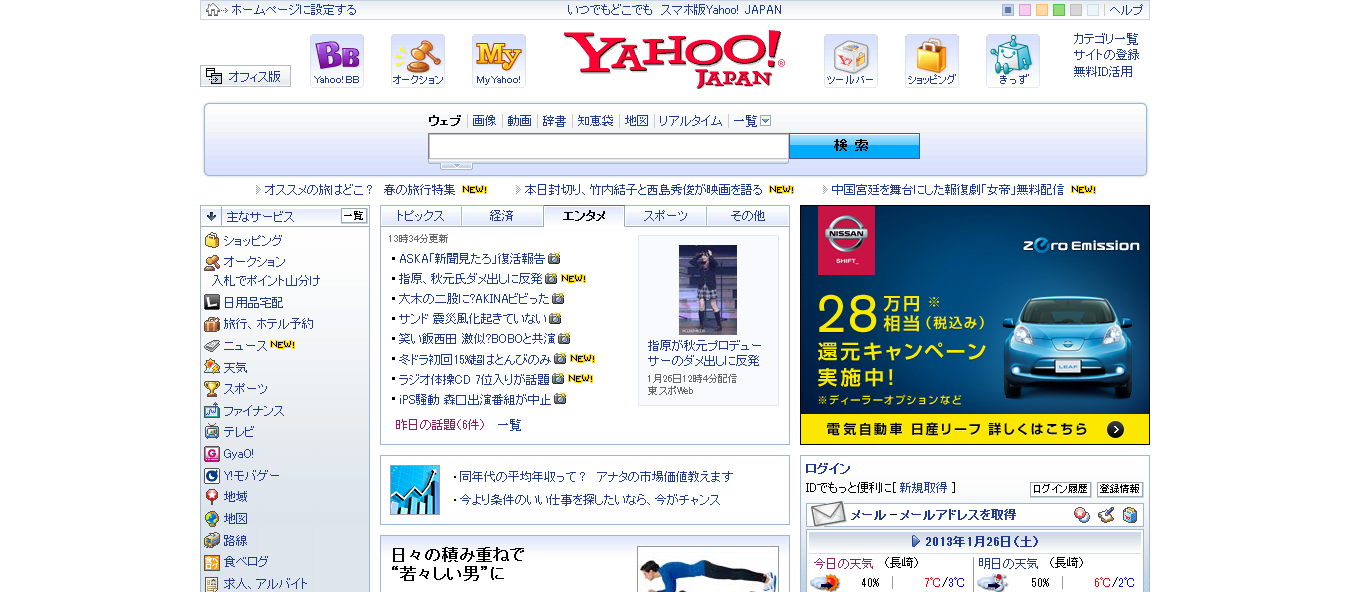Select the dark blue theme swatch

coord(1008,10)
